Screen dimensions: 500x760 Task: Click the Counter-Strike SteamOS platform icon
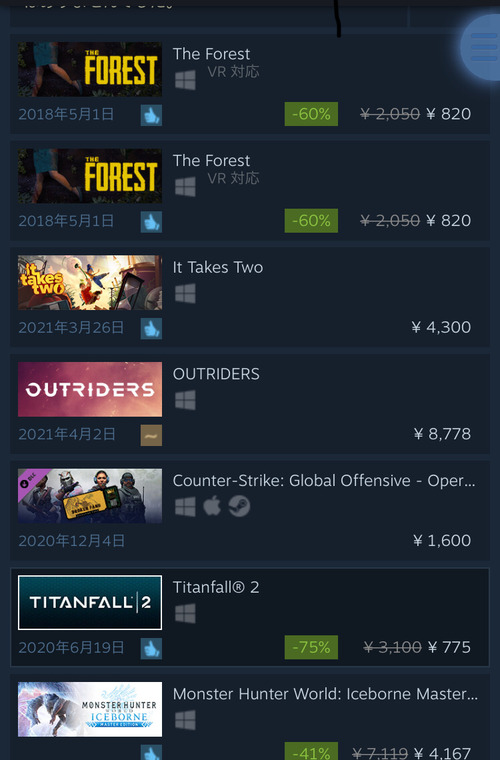[x=239, y=507]
